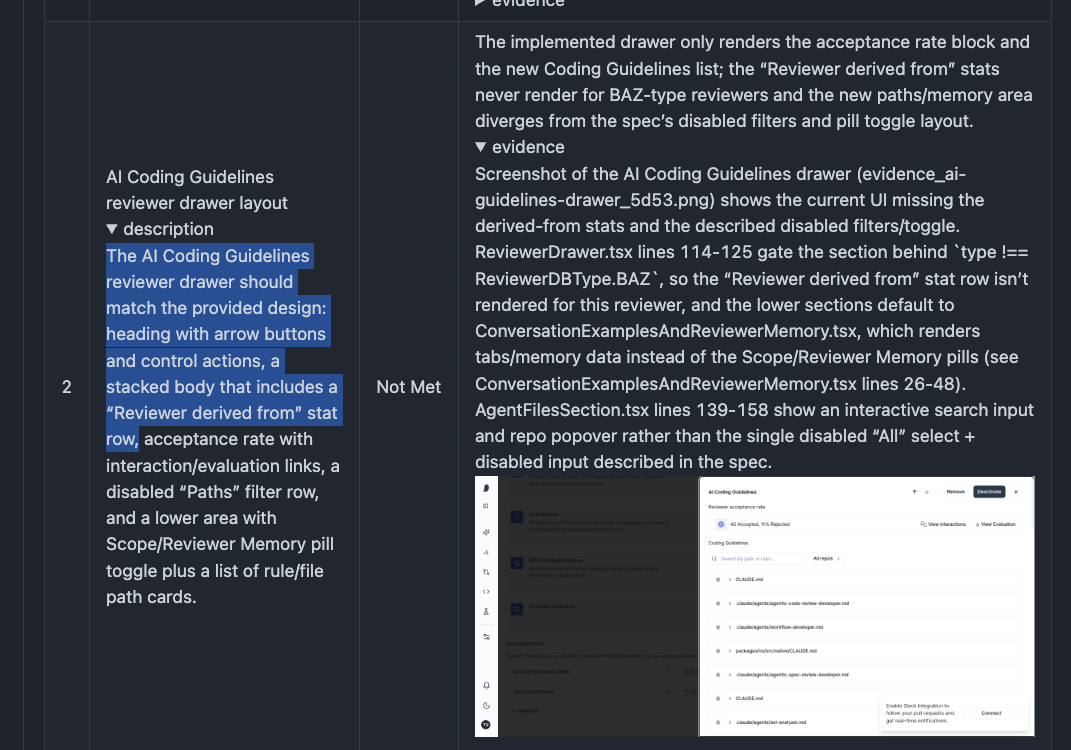
Task: Open the AI Coding Guidelines drawer screenshot thumbnail
Action: pos(754,606)
